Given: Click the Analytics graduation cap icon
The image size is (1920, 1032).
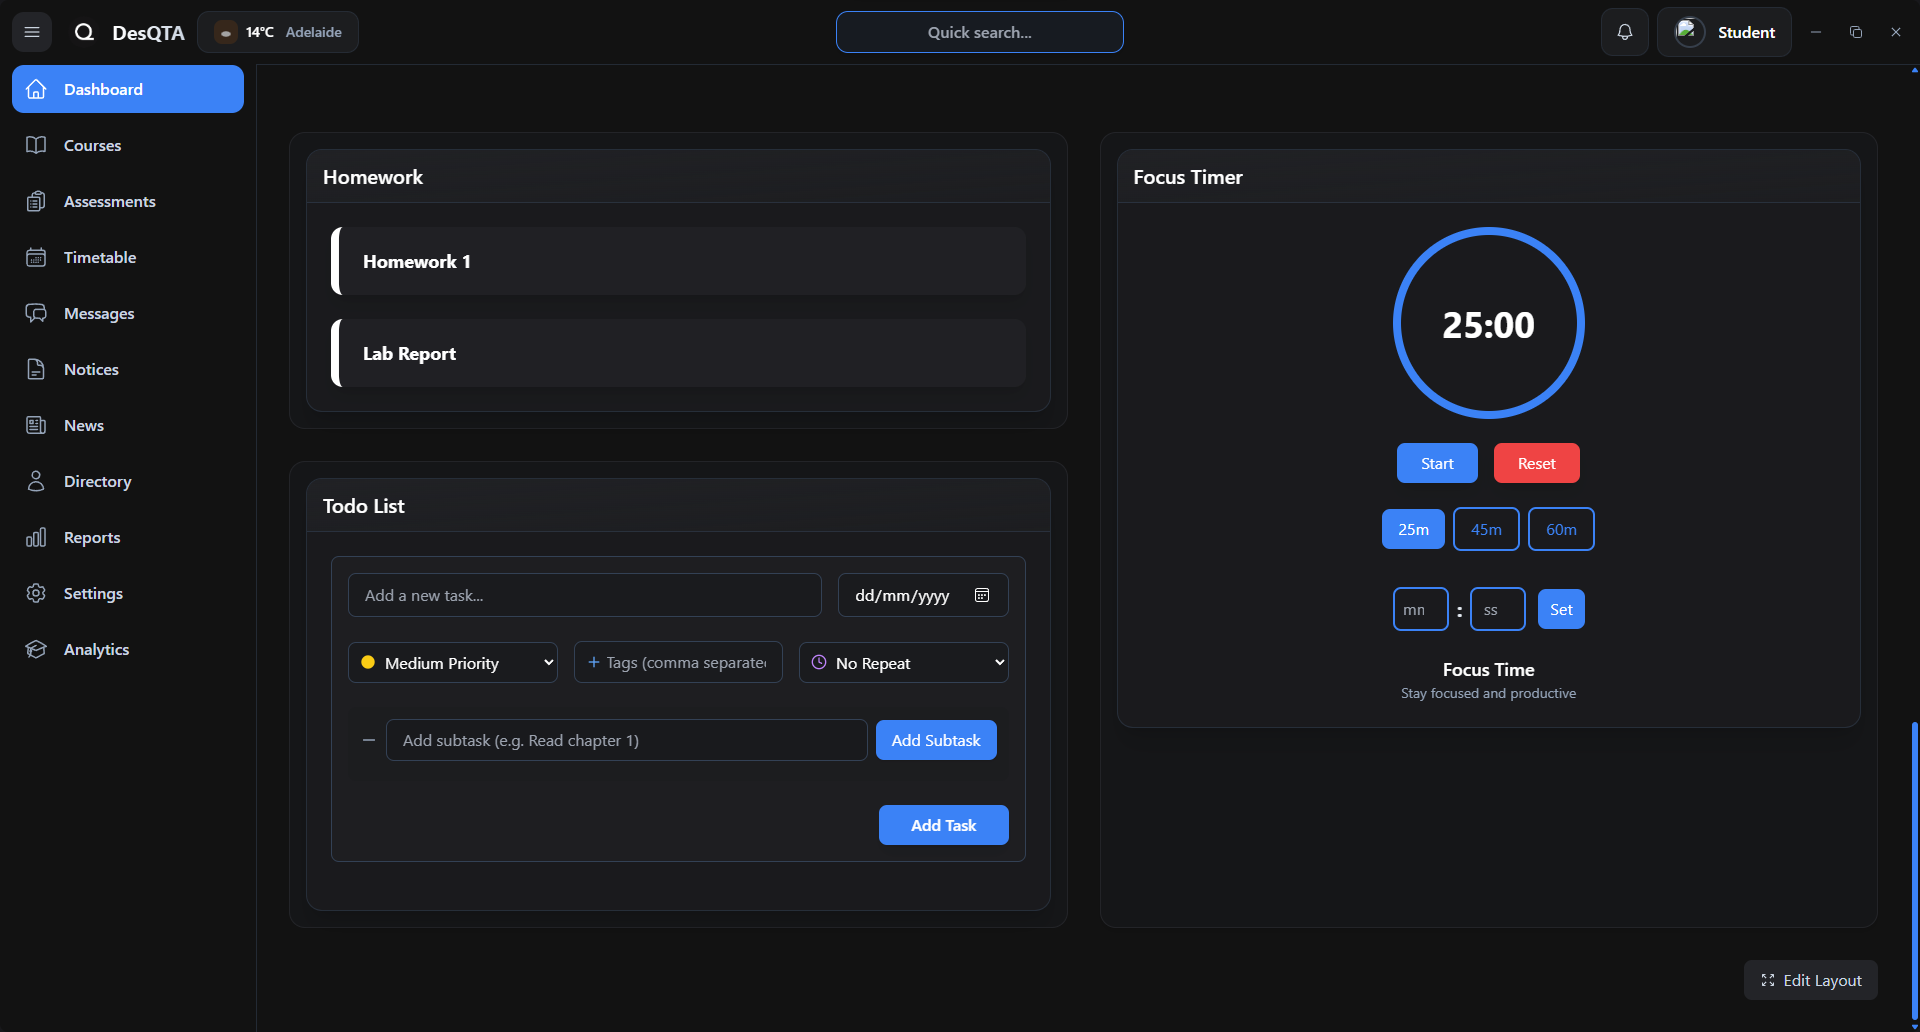Looking at the screenshot, I should tap(36, 649).
